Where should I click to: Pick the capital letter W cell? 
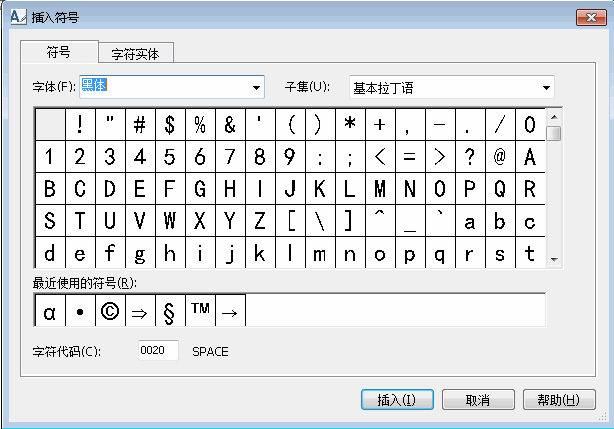(170, 220)
